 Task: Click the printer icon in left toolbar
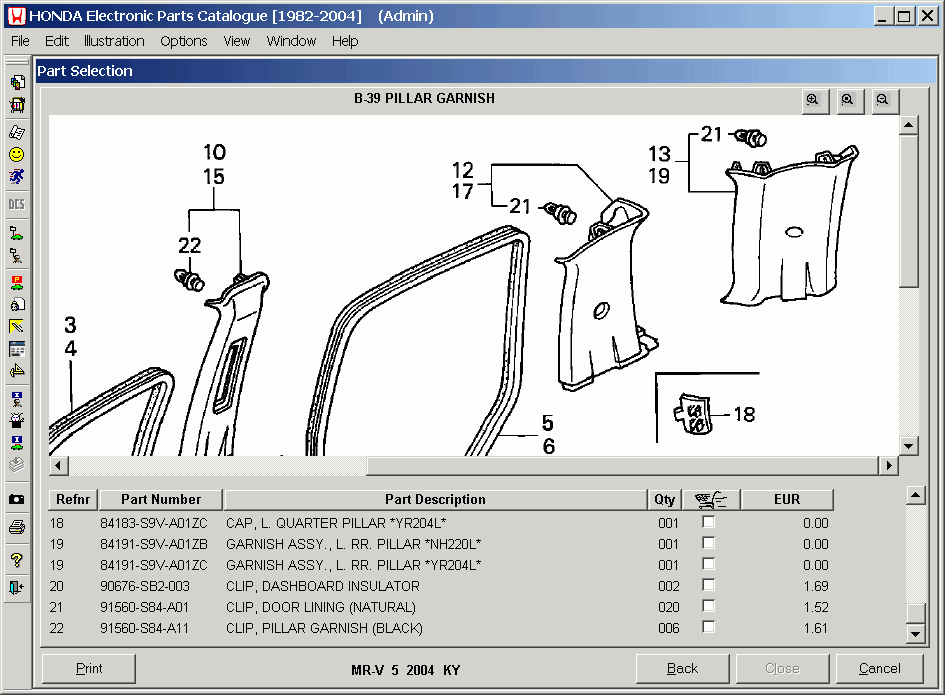tap(17, 526)
